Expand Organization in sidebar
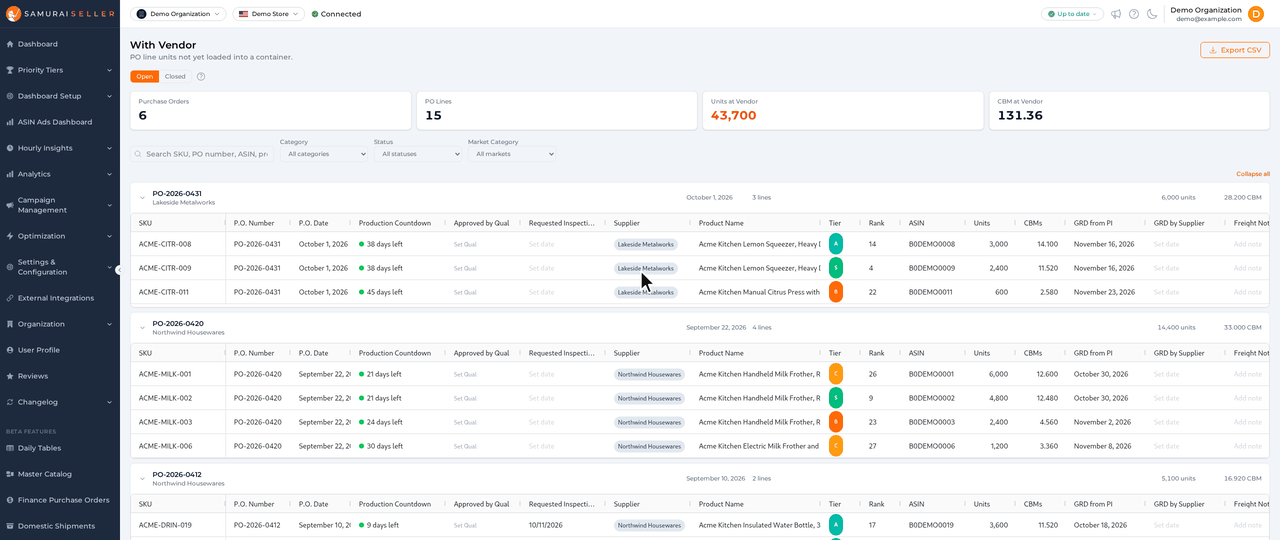 click(x=60, y=324)
